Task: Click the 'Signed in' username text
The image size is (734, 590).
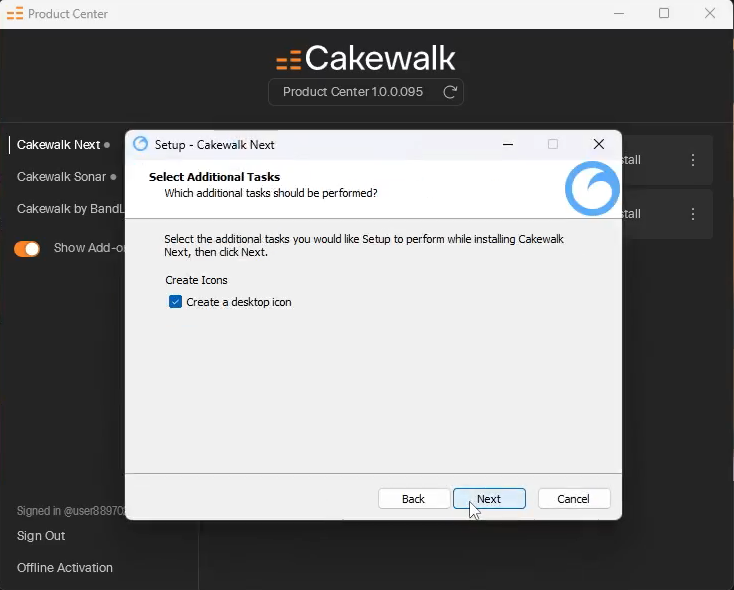Action: point(71,510)
